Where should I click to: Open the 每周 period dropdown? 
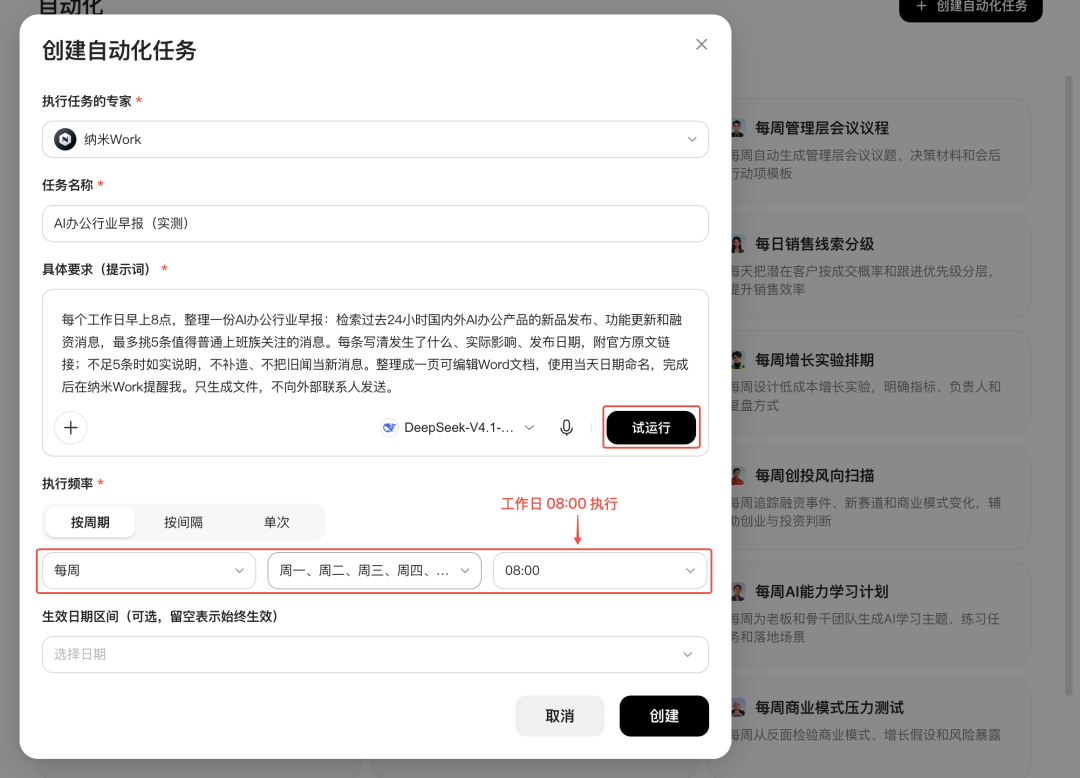[x=149, y=571]
